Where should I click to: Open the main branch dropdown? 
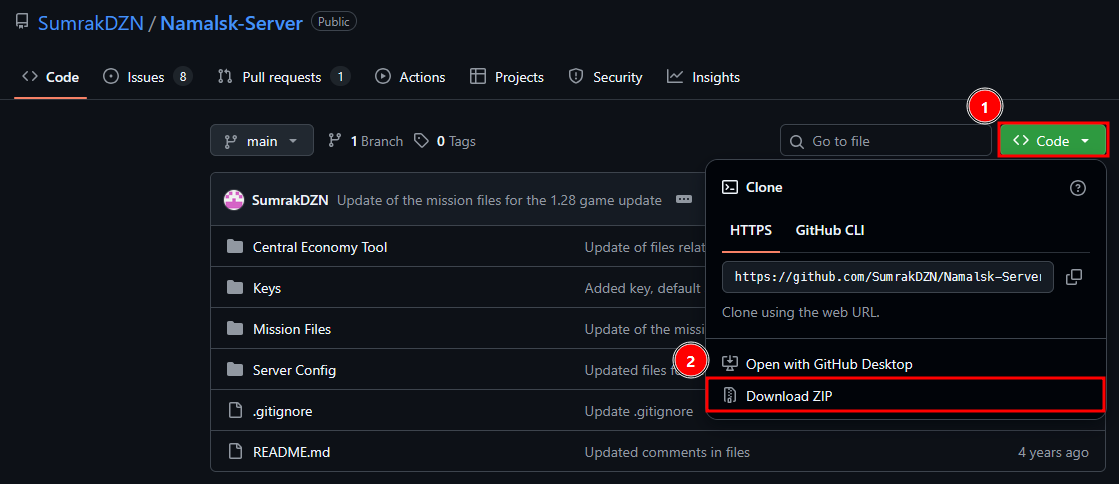point(262,141)
